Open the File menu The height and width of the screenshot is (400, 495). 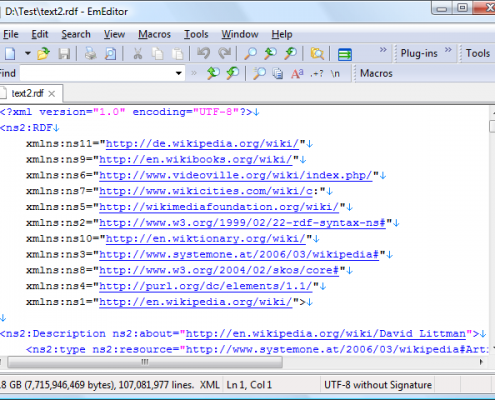click(11, 34)
